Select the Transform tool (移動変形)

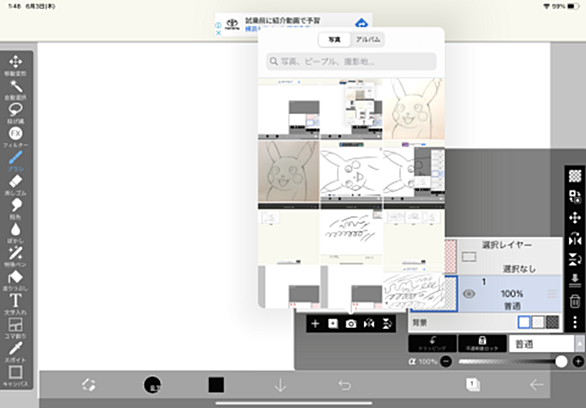point(15,65)
